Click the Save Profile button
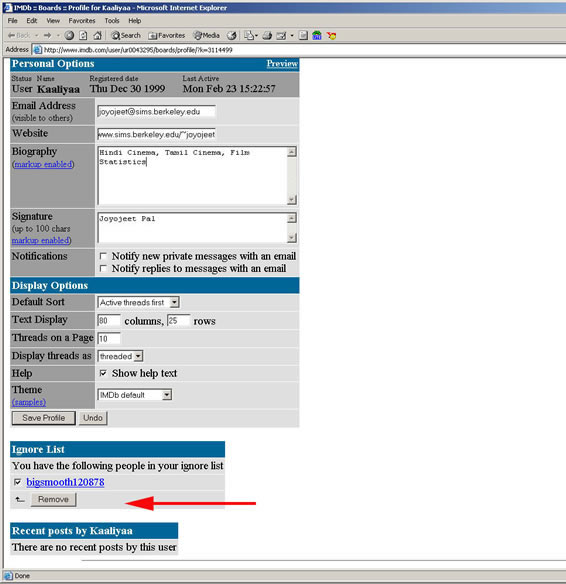 coord(44,418)
